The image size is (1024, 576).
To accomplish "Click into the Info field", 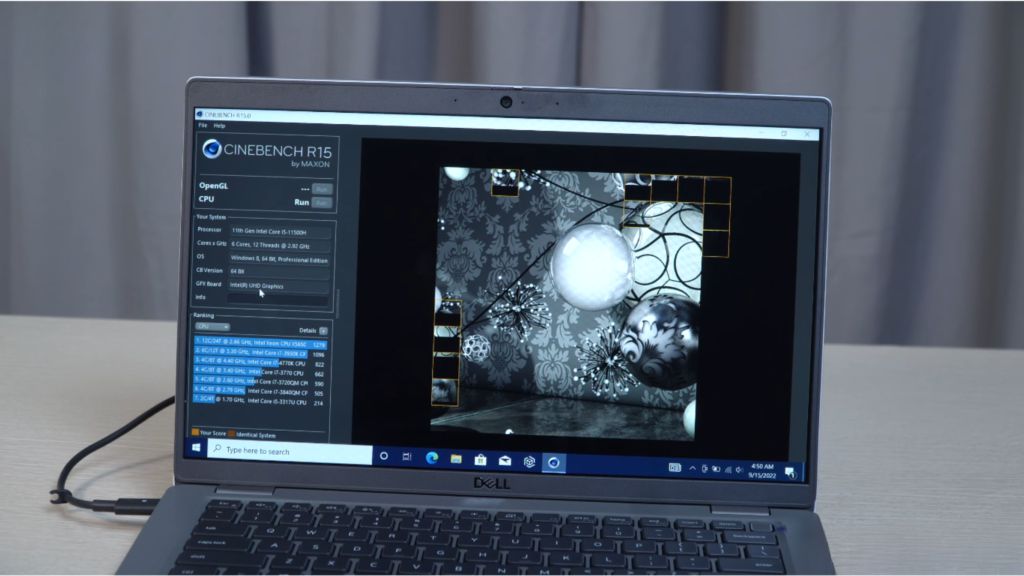I will click(x=278, y=298).
